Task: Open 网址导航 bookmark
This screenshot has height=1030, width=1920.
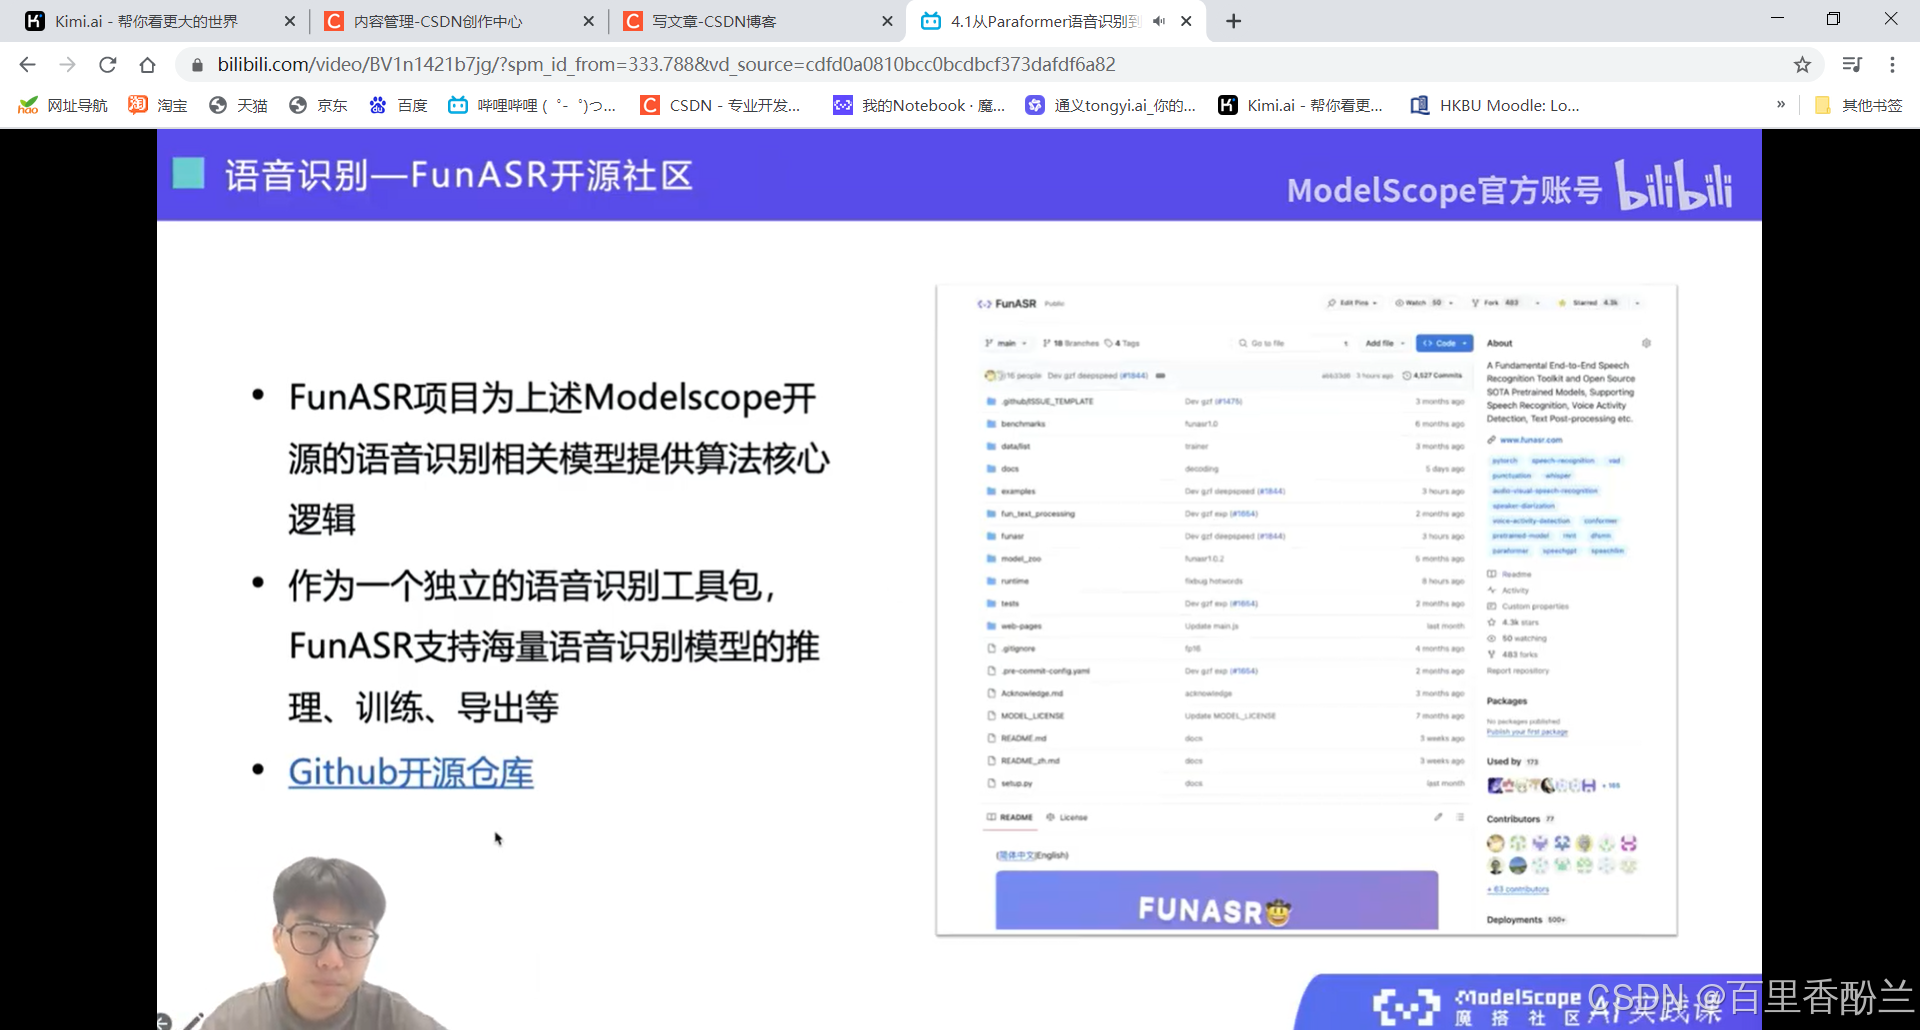Action: tap(63, 105)
